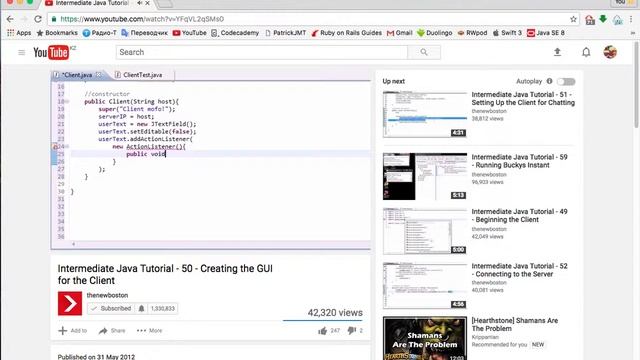Click the magnifying glass search button
The height and width of the screenshot is (360, 640).
coord(424,52)
